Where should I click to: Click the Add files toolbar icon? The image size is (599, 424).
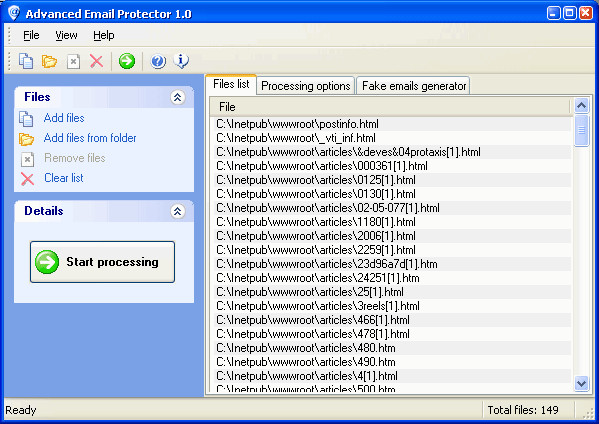click(x=26, y=61)
